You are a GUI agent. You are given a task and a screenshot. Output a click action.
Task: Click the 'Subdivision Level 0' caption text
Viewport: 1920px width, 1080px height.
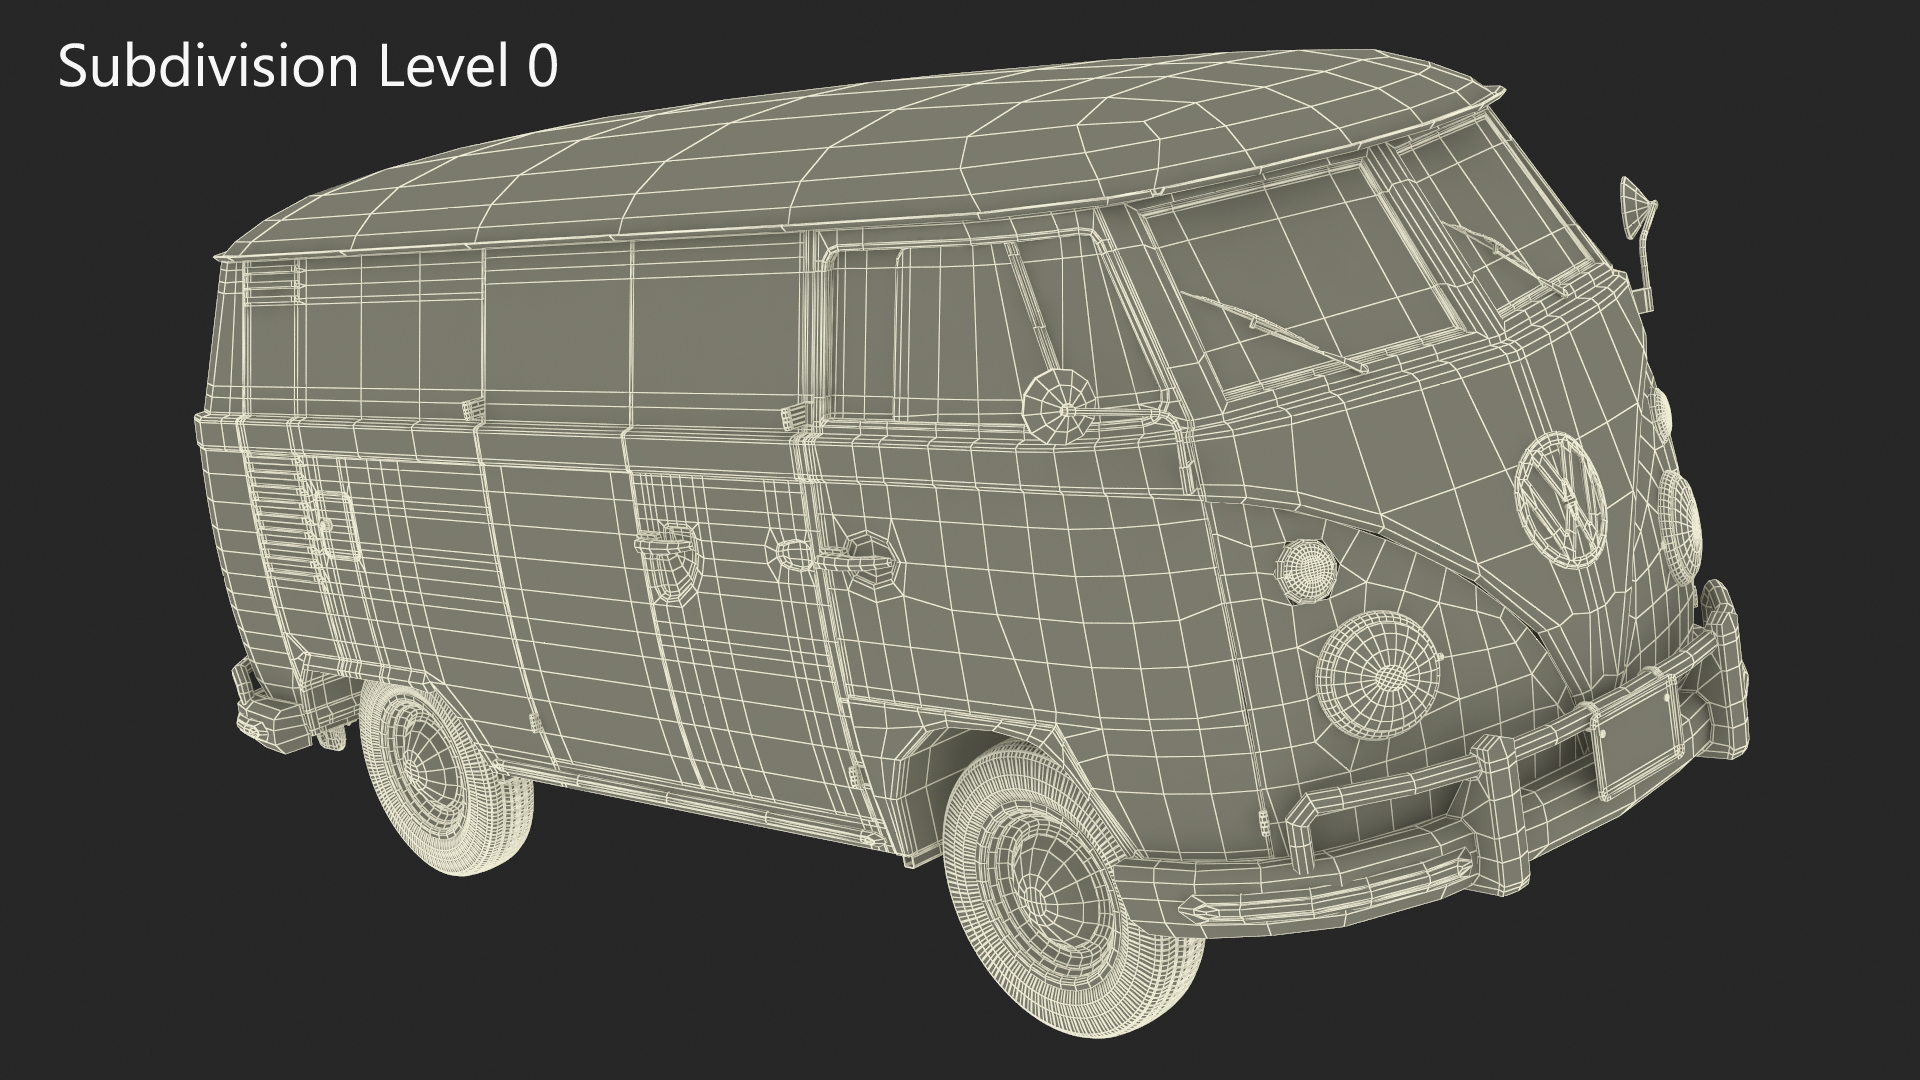click(x=308, y=68)
